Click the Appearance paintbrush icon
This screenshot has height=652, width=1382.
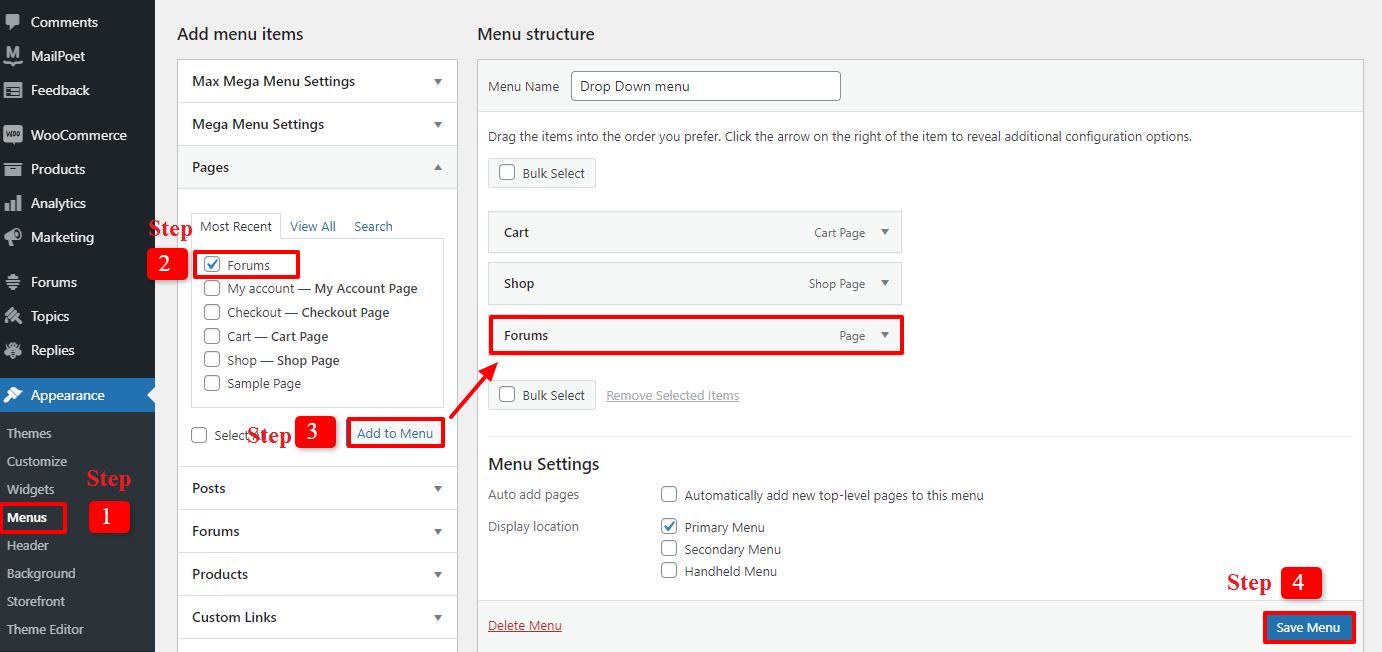pyautogui.click(x=13, y=395)
